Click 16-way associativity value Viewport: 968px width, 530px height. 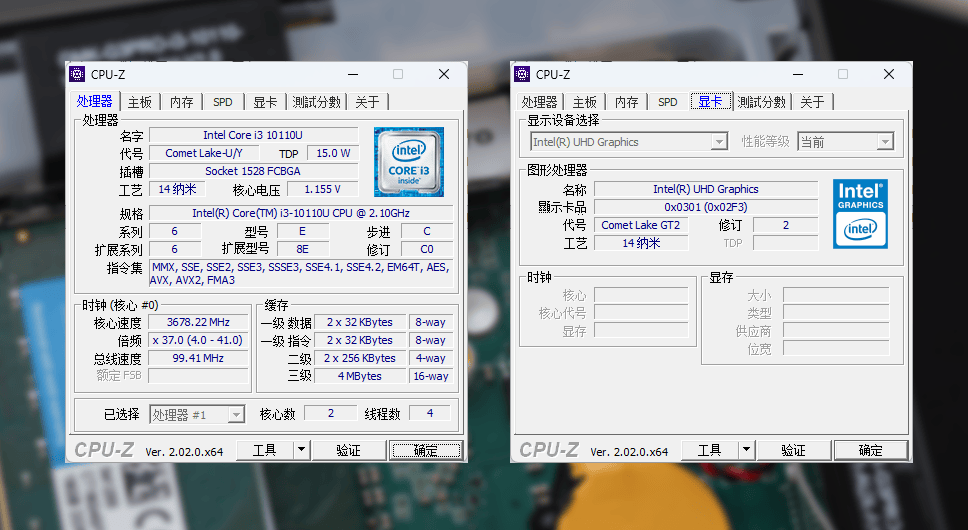pyautogui.click(x=431, y=376)
